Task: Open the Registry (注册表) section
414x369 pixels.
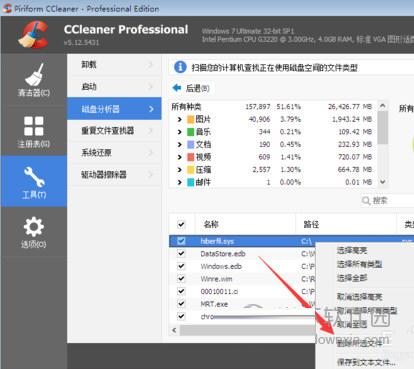Action: pos(34,131)
